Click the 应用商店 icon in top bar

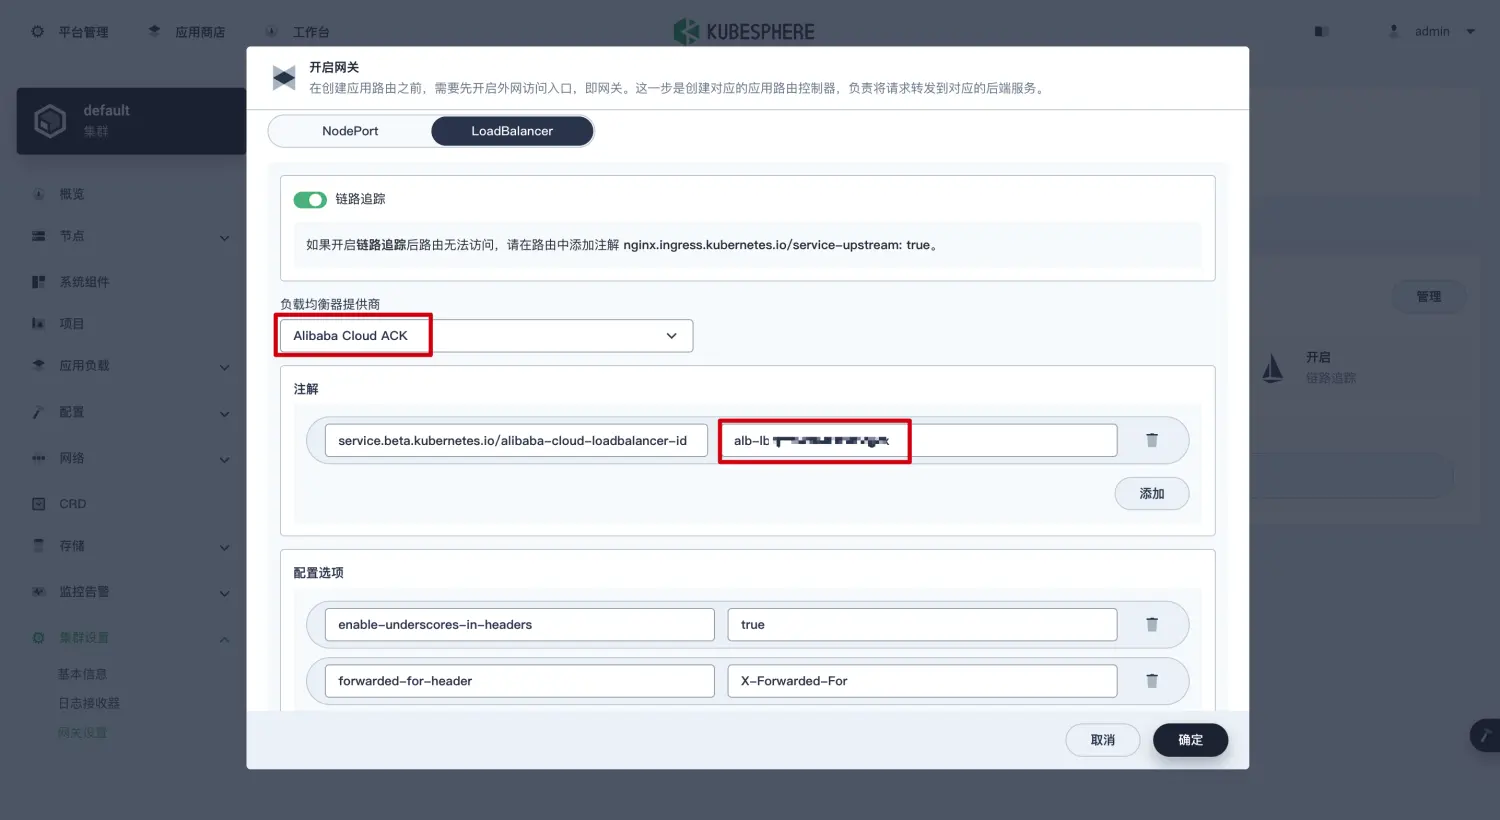[154, 32]
